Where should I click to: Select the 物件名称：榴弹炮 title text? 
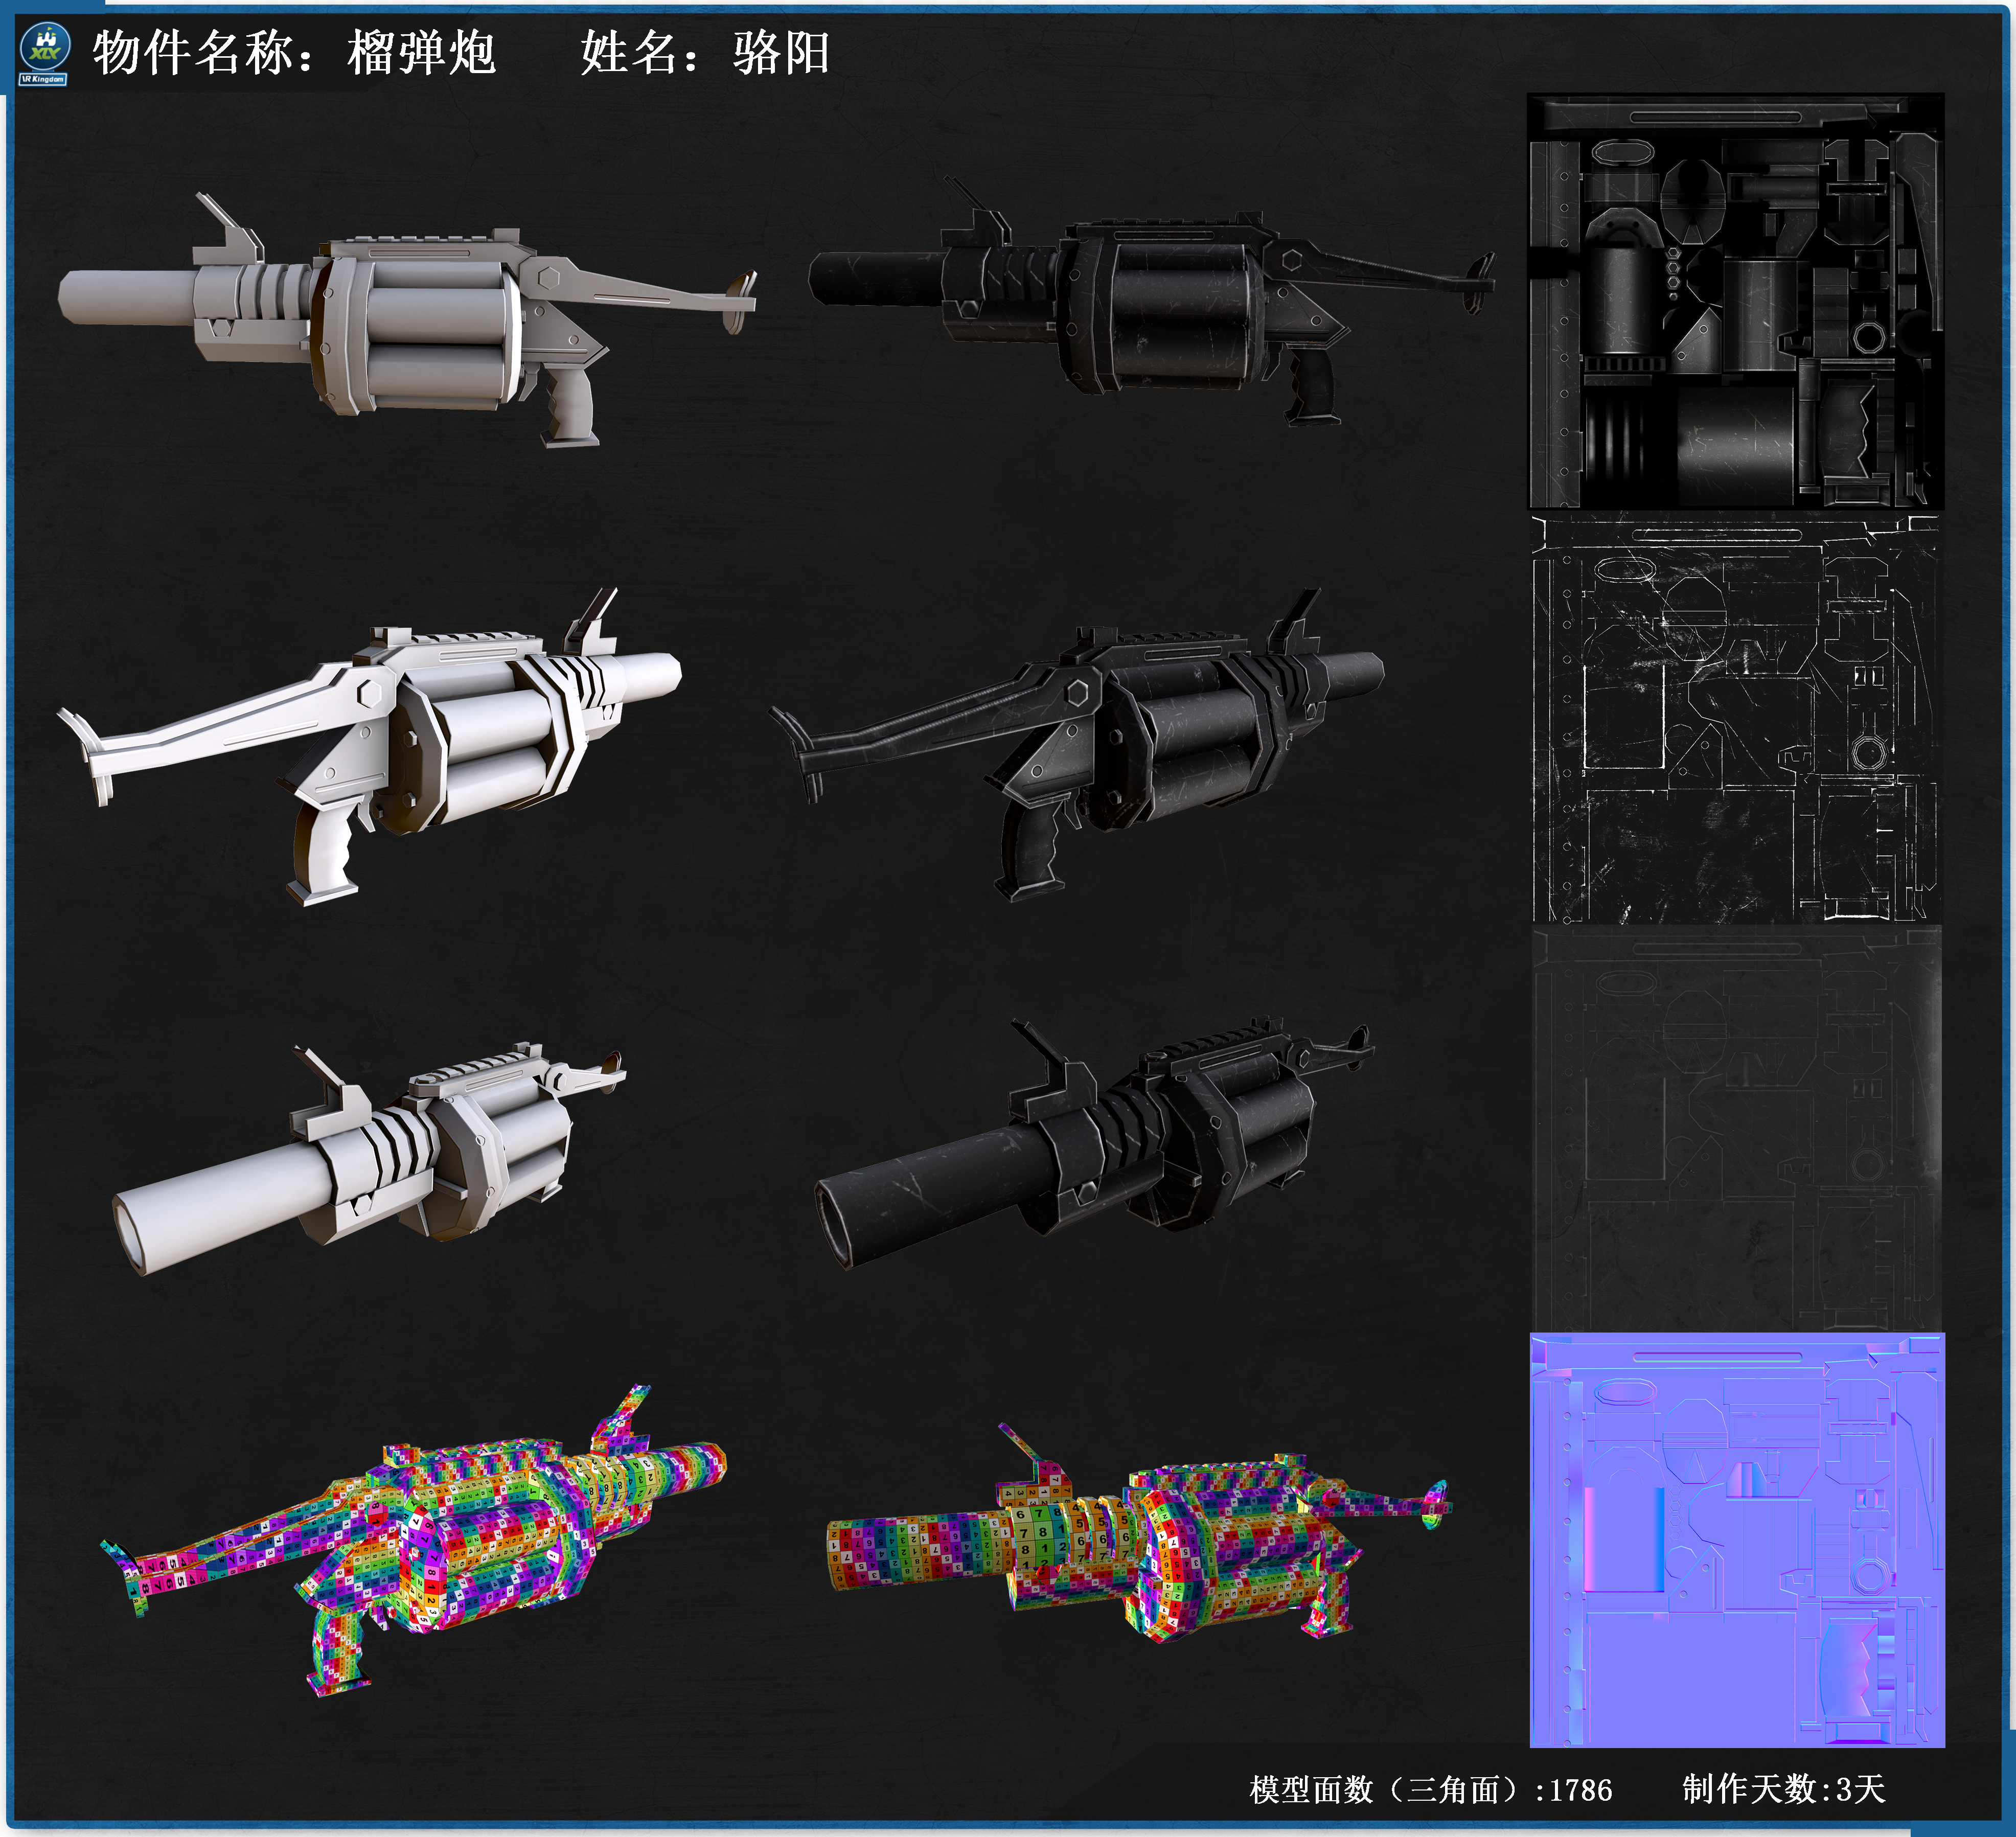point(294,52)
